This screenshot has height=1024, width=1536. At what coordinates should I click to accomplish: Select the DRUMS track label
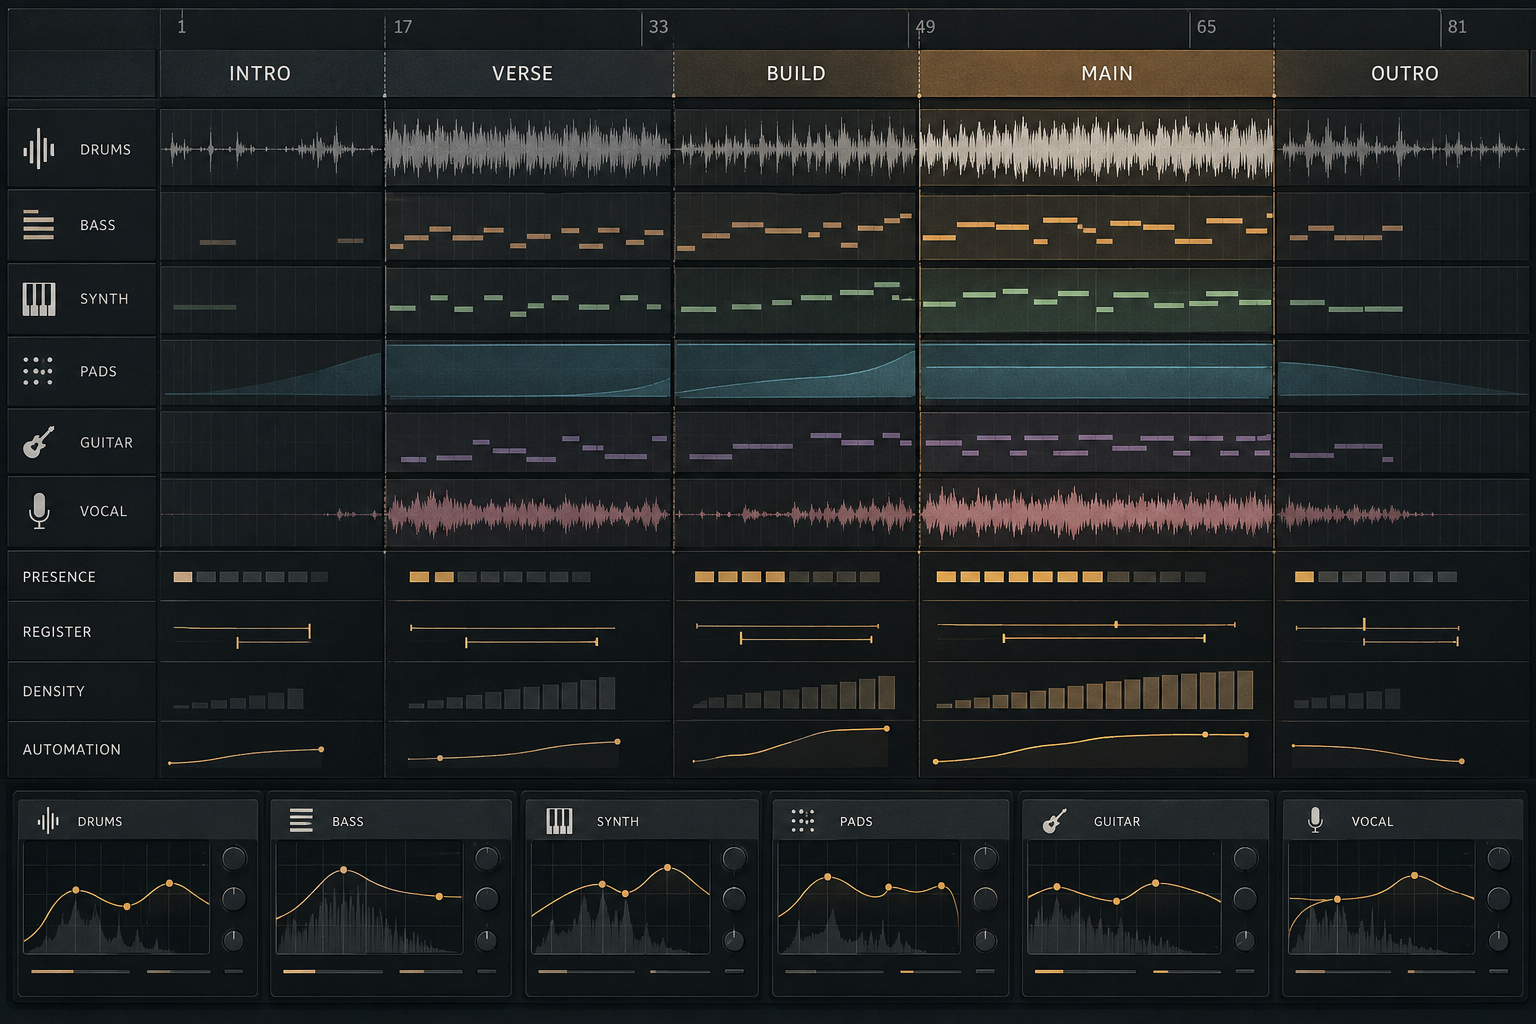coord(106,149)
